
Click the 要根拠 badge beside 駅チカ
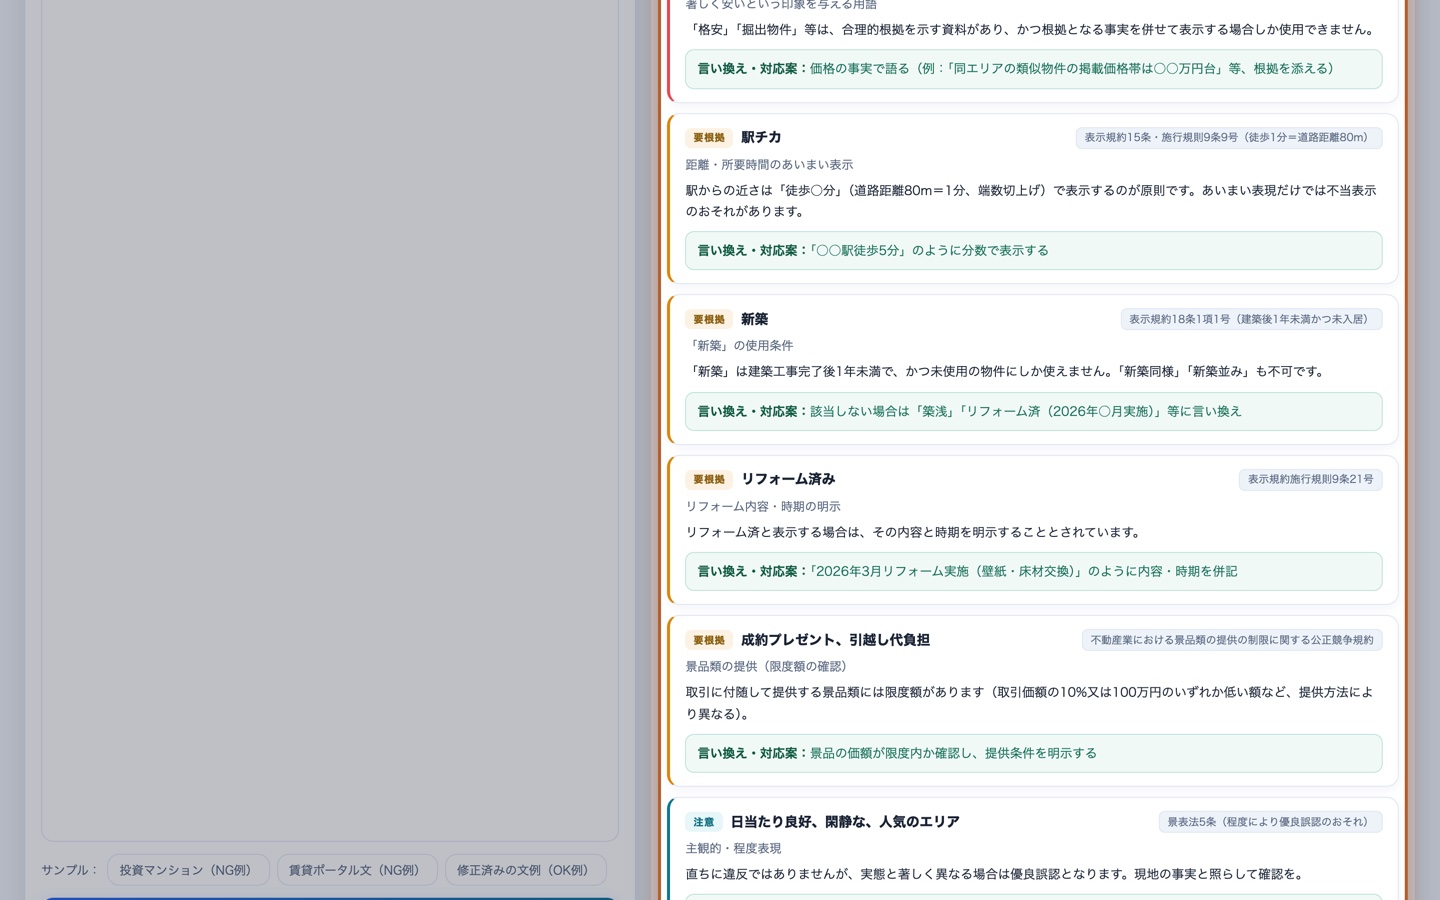(709, 138)
